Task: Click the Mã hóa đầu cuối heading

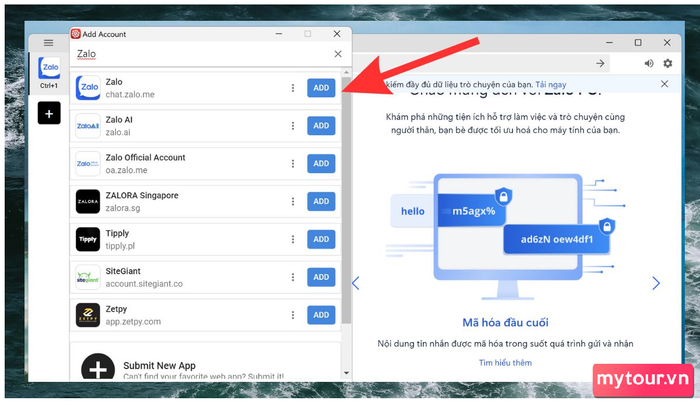Action: 505,322
